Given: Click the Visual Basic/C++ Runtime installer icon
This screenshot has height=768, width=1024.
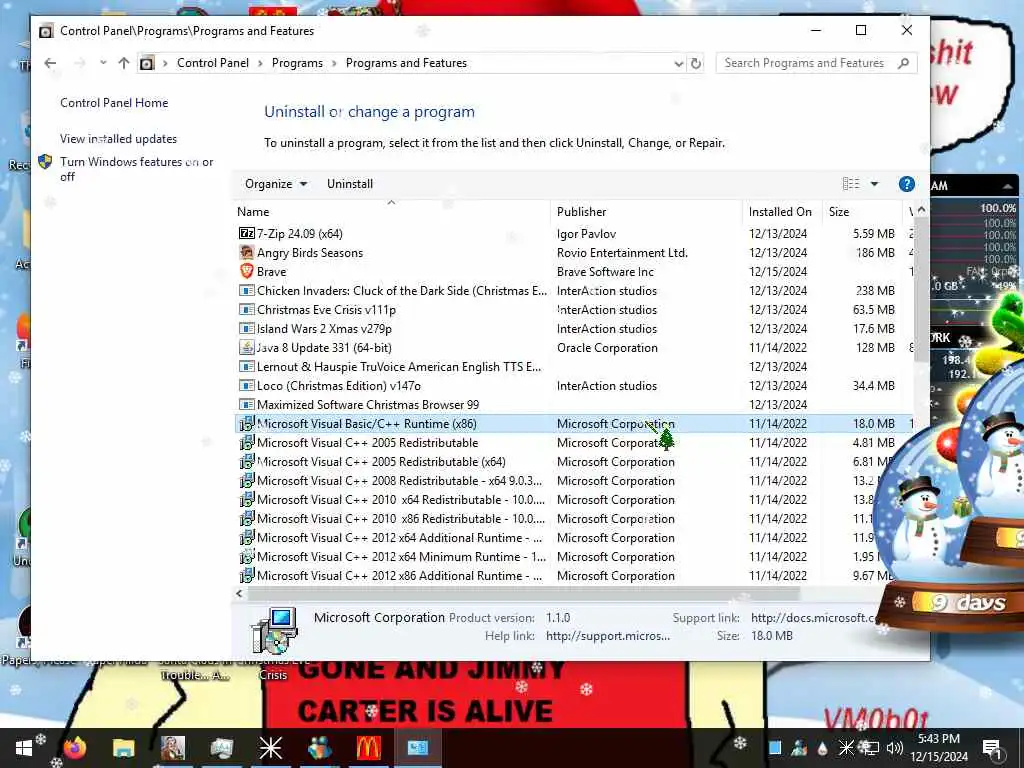Looking at the screenshot, I should [x=246, y=423].
